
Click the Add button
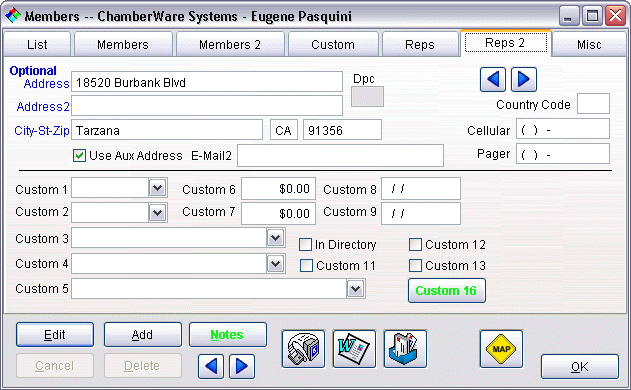pyautogui.click(x=142, y=334)
